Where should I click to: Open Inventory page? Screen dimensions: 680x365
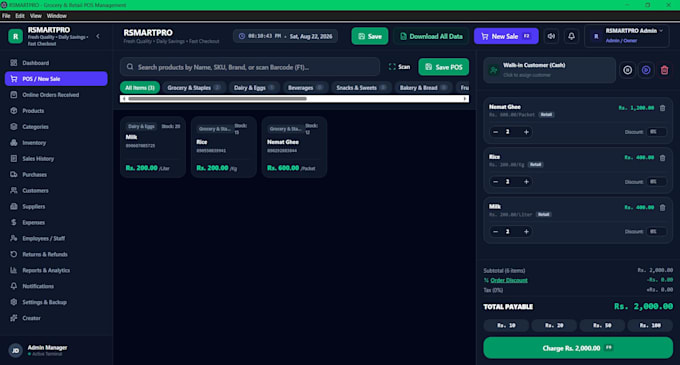point(56,143)
